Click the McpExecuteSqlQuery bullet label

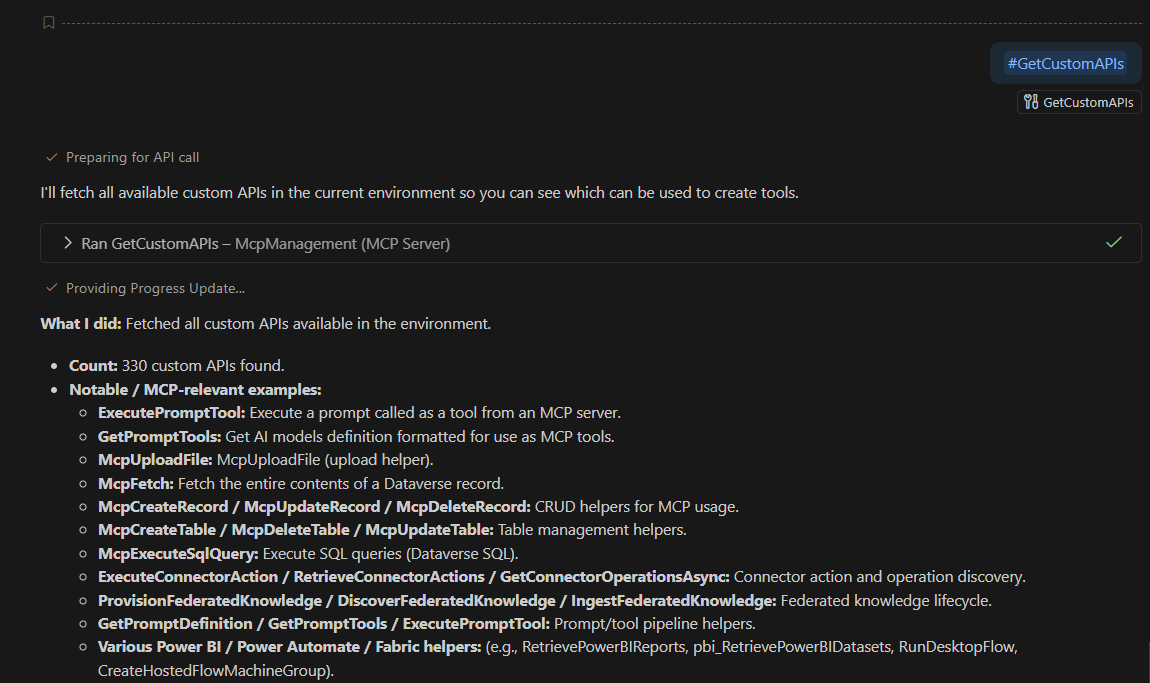point(178,553)
